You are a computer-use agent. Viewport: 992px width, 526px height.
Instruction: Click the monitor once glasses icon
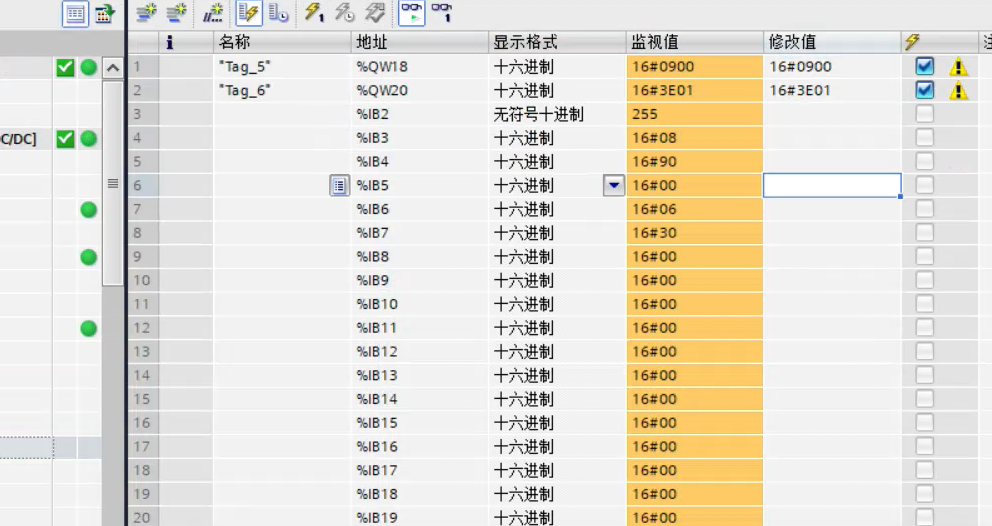[441, 13]
